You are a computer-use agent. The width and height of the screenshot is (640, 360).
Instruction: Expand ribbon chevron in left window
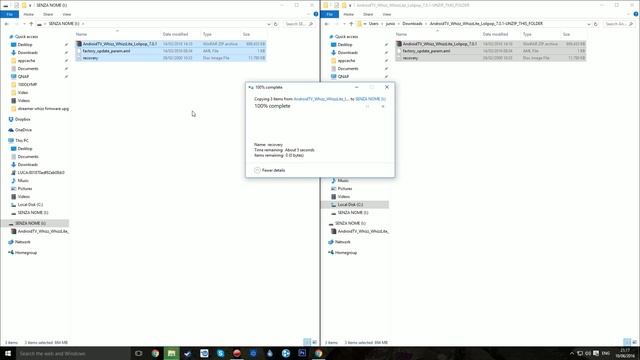tap(308, 14)
